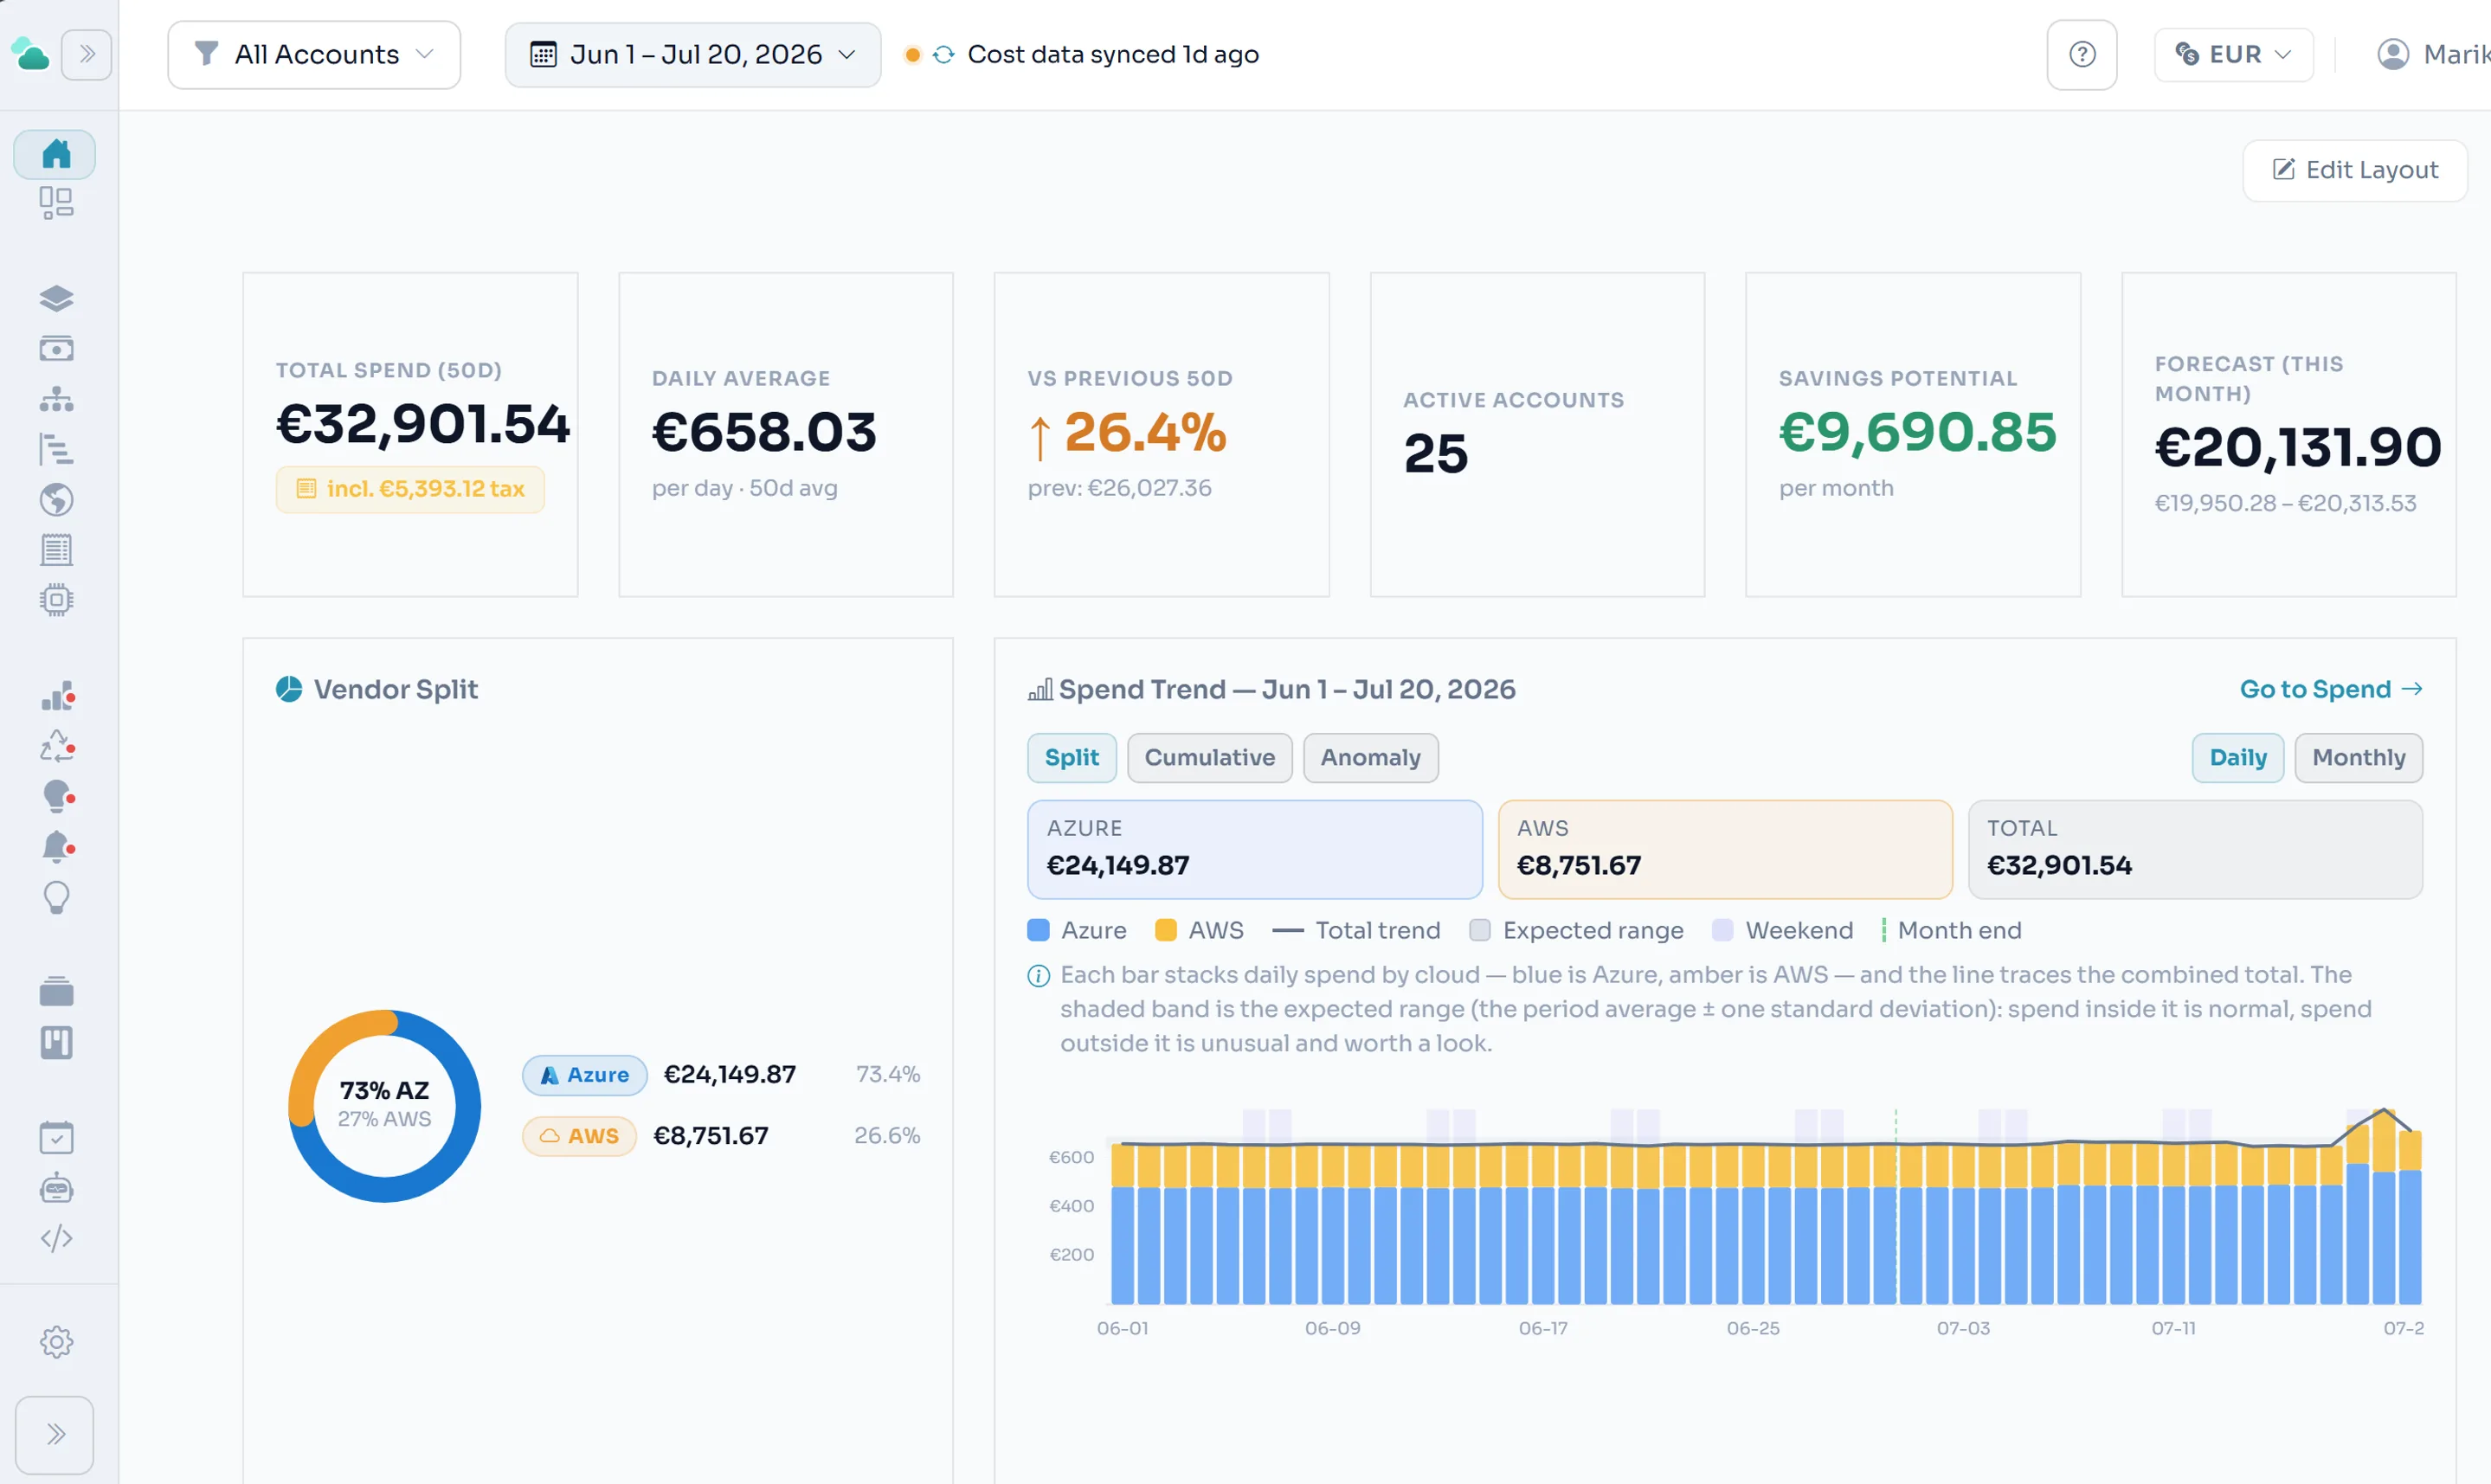This screenshot has width=2491, height=1484.
Task: Click the incl. €5,393.12 tax badge
Action: click(410, 489)
